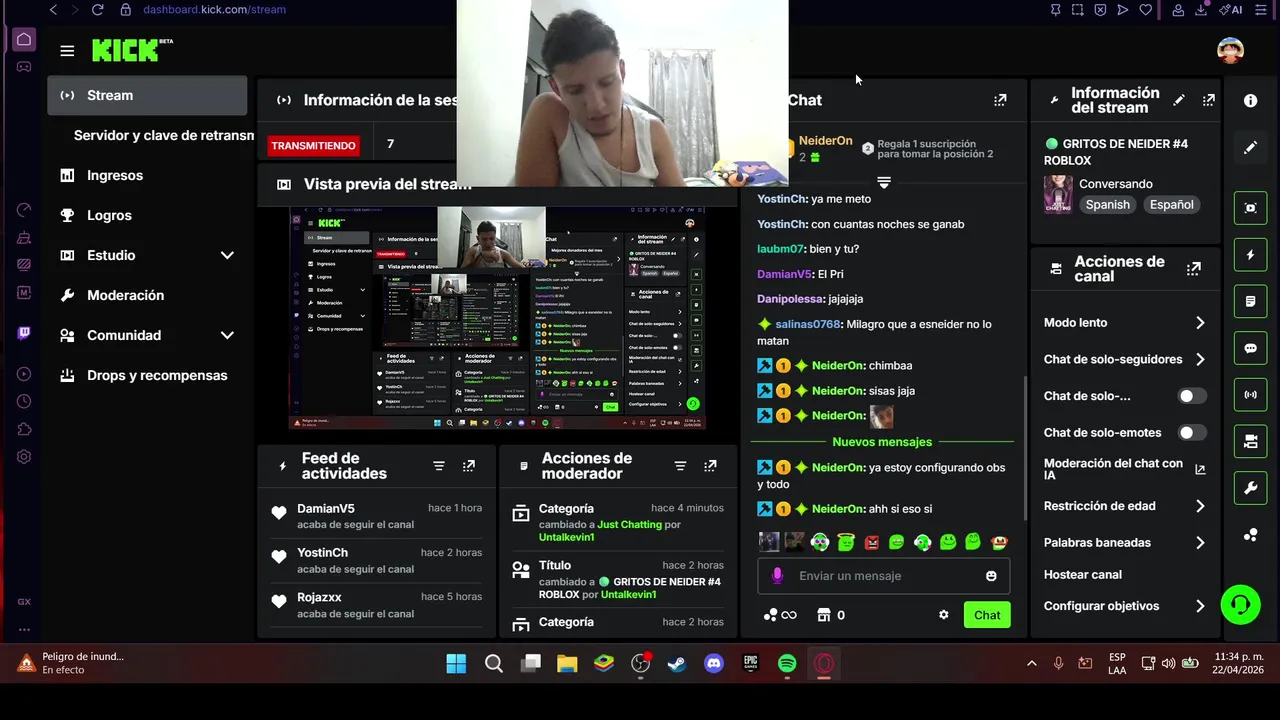The height and width of the screenshot is (720, 1280).
Task: Open the hamburger menu beside the Kick logo
Action: point(67,51)
